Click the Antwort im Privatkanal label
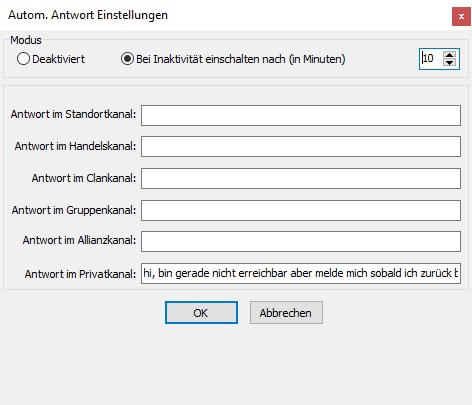 click(x=80, y=274)
